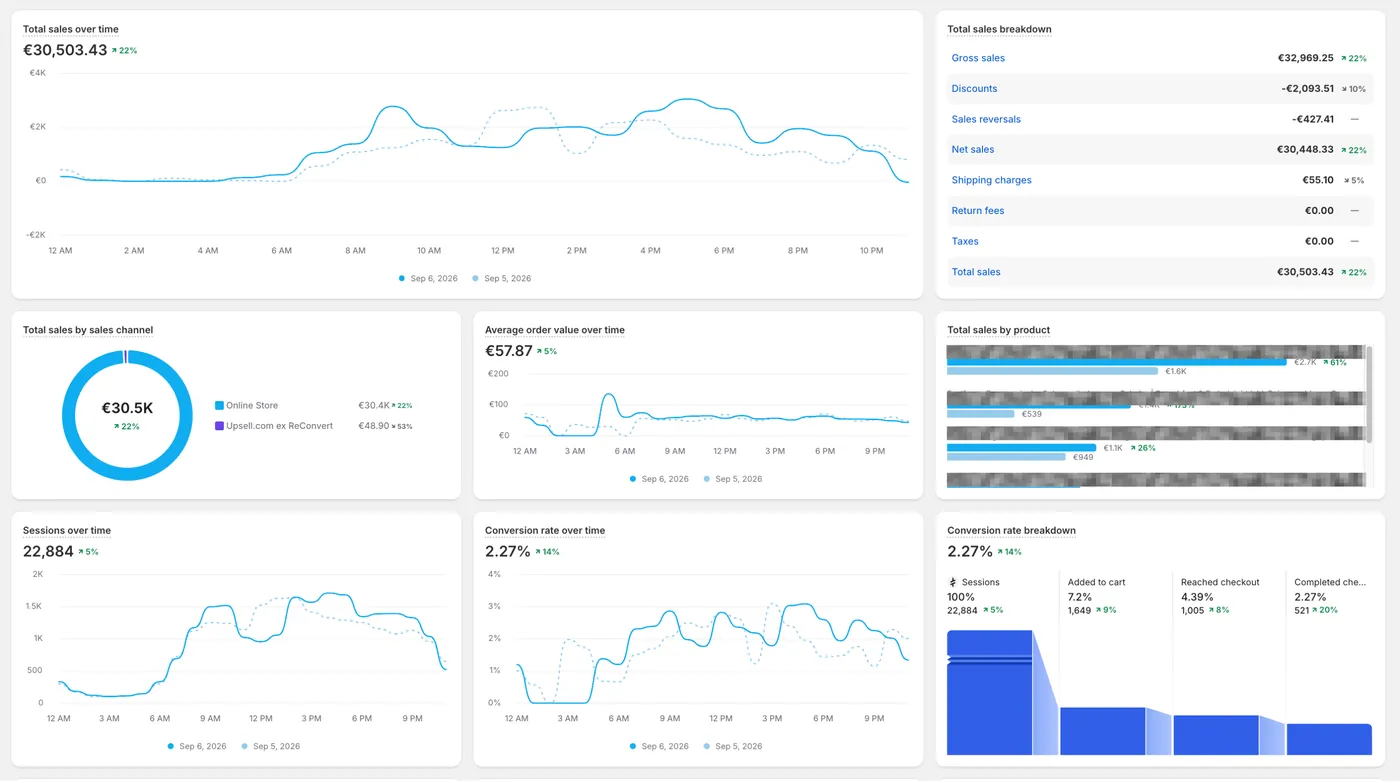Screen dimensions: 1400x783
Task: Click the Gross sales link
Action: (978, 58)
